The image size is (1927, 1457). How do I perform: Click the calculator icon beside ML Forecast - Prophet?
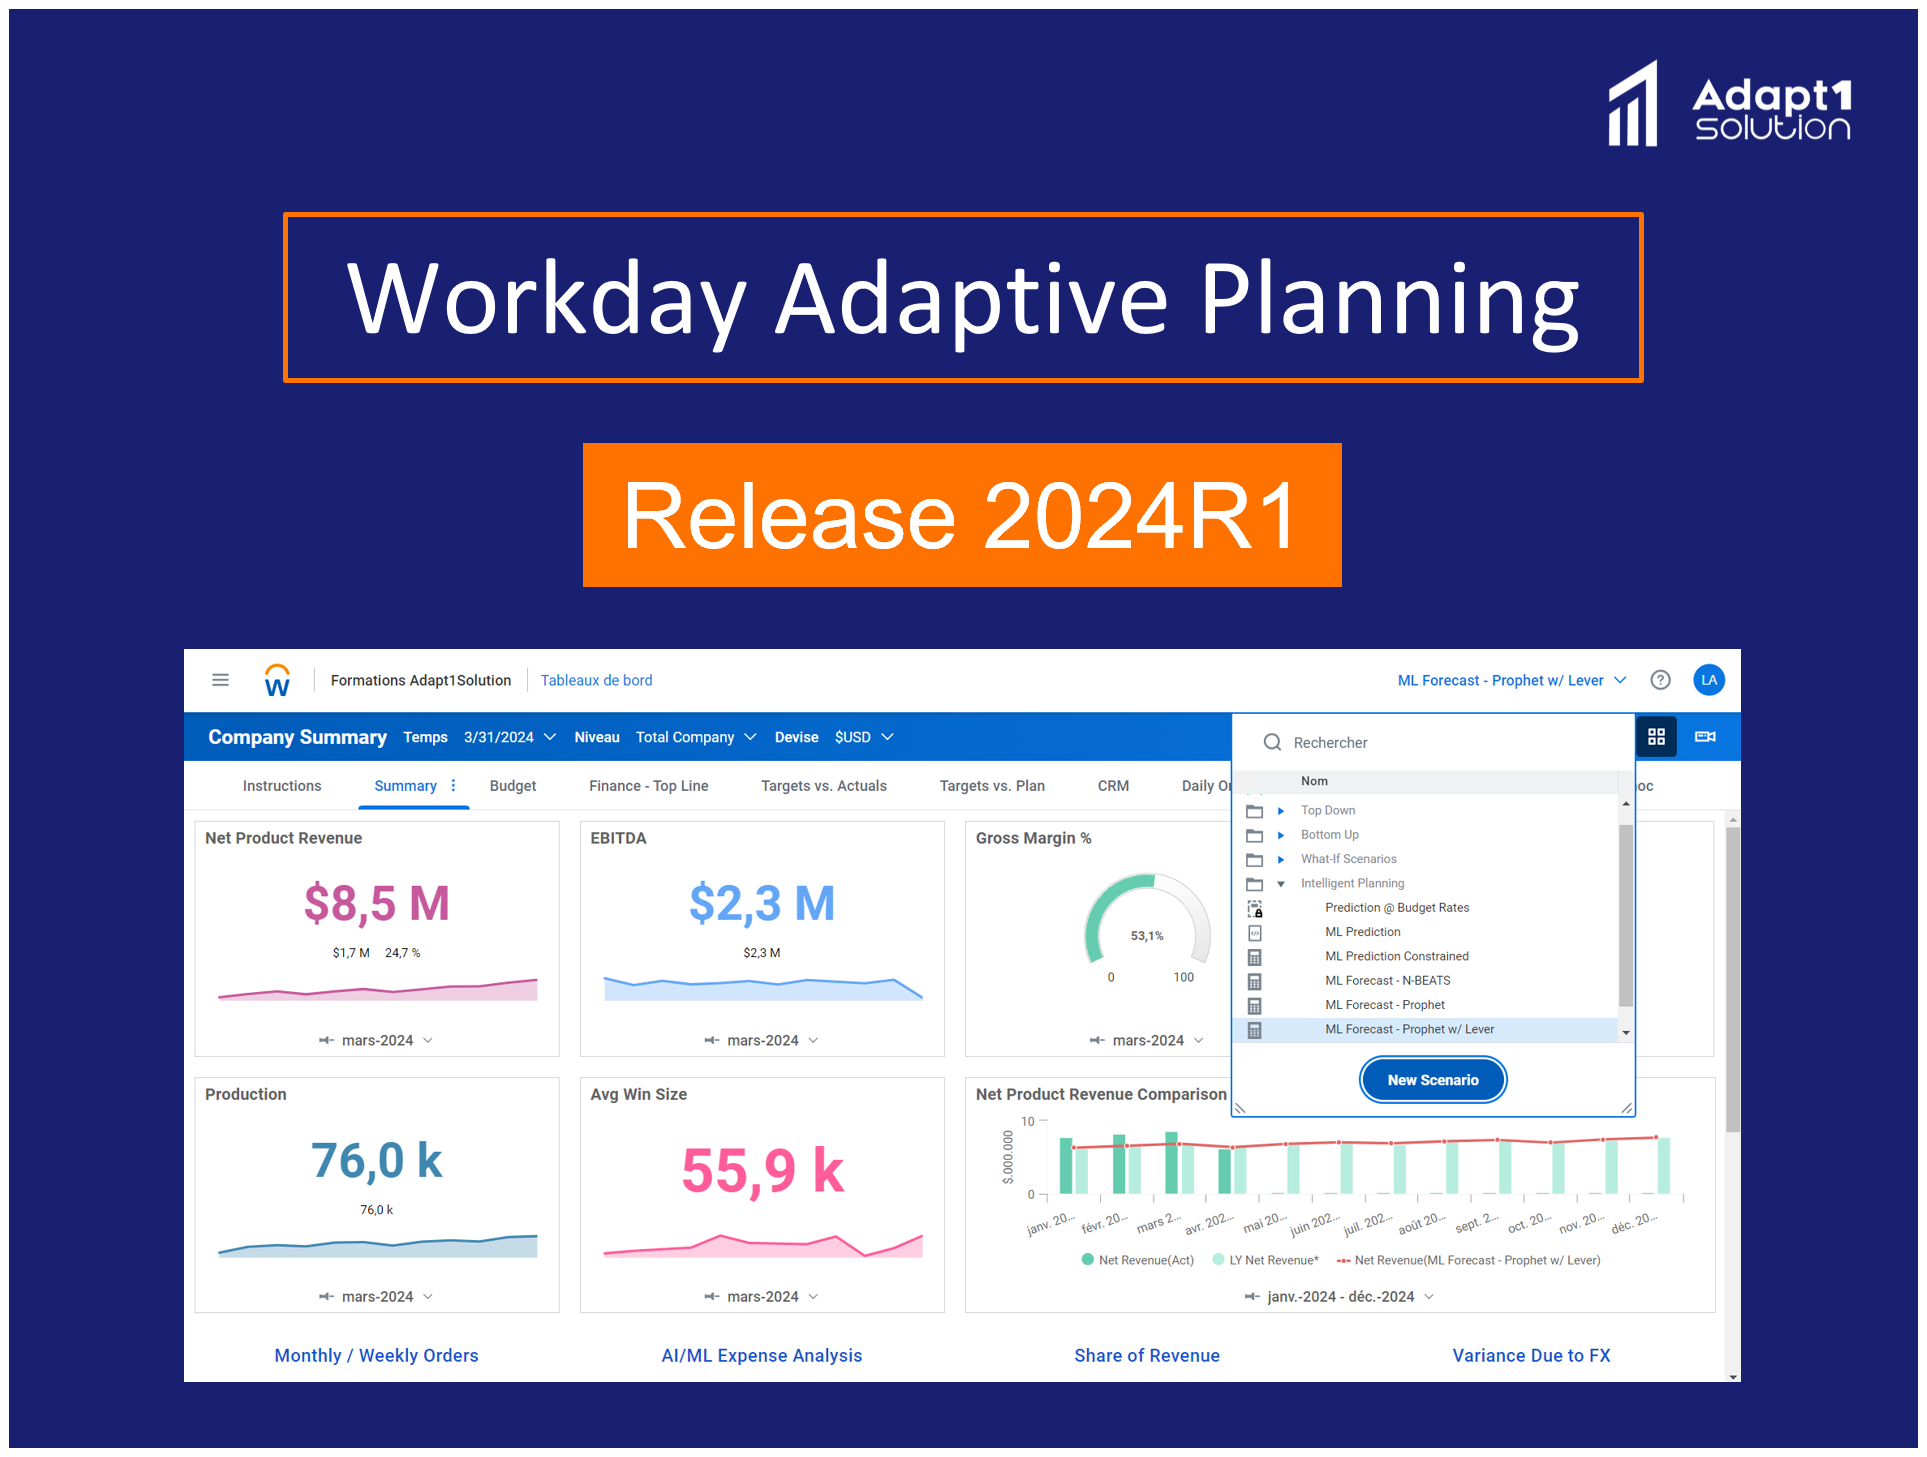1254,1005
